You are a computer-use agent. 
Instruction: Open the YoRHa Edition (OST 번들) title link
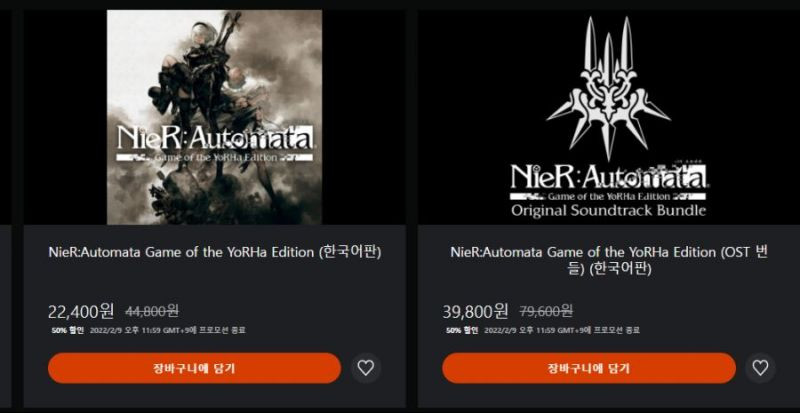(x=609, y=260)
